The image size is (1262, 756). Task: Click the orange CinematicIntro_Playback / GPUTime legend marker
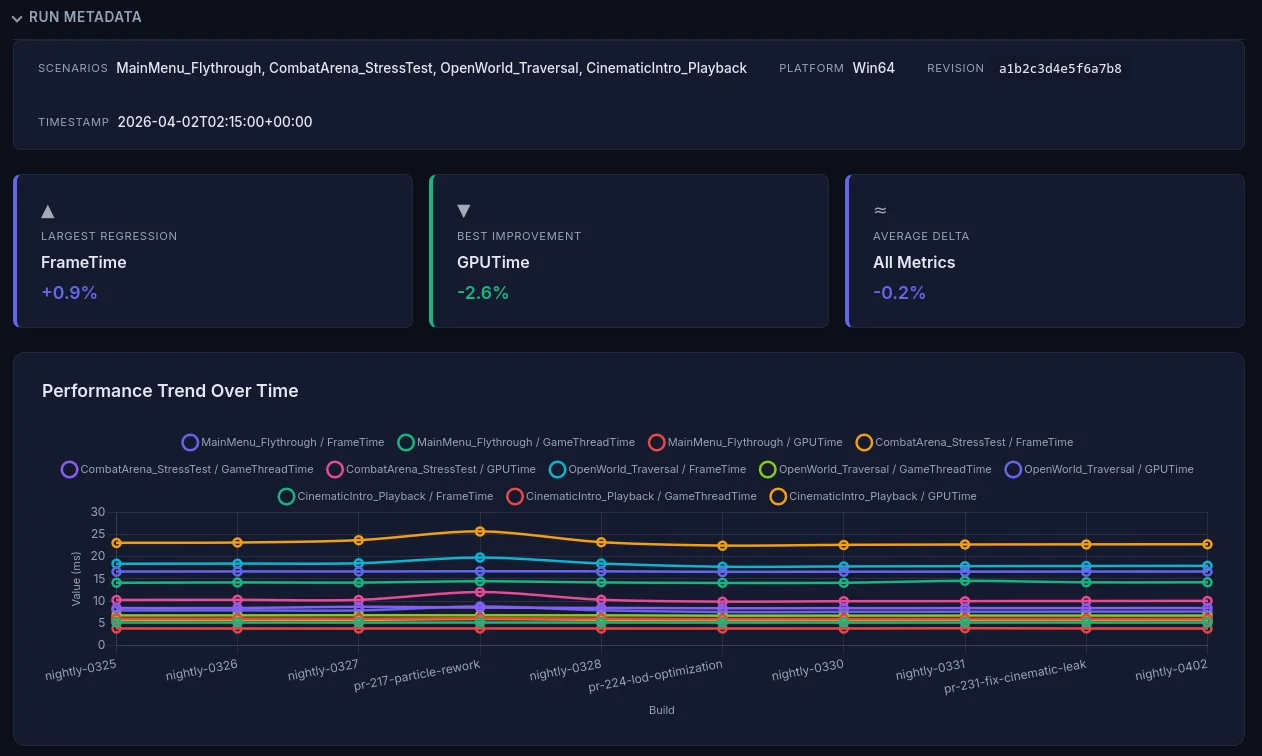pyautogui.click(x=779, y=496)
